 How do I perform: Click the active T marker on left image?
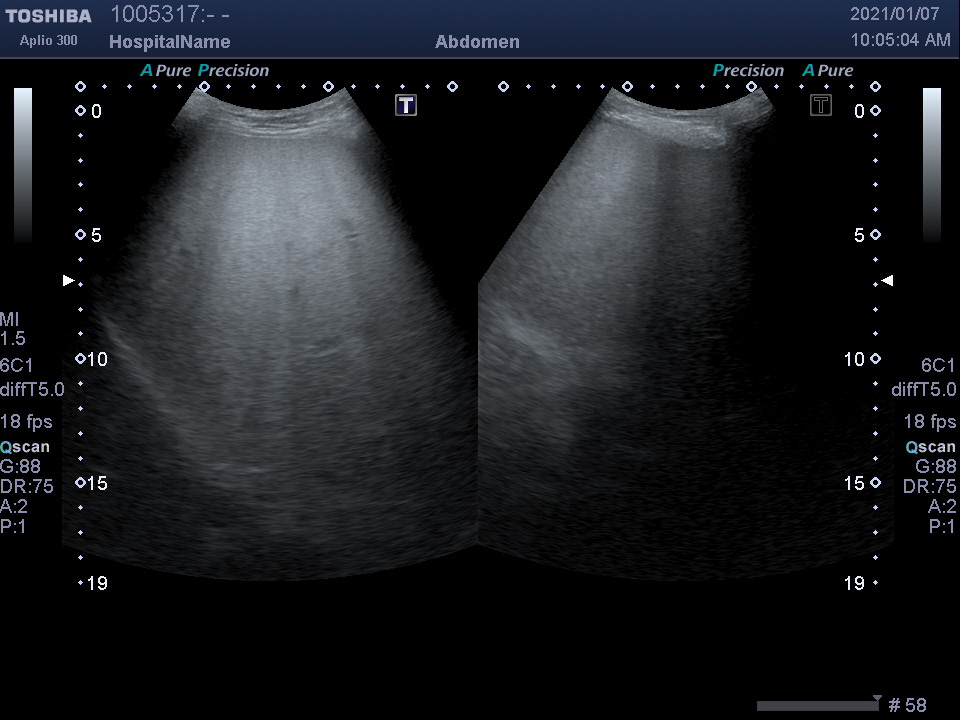(x=405, y=105)
